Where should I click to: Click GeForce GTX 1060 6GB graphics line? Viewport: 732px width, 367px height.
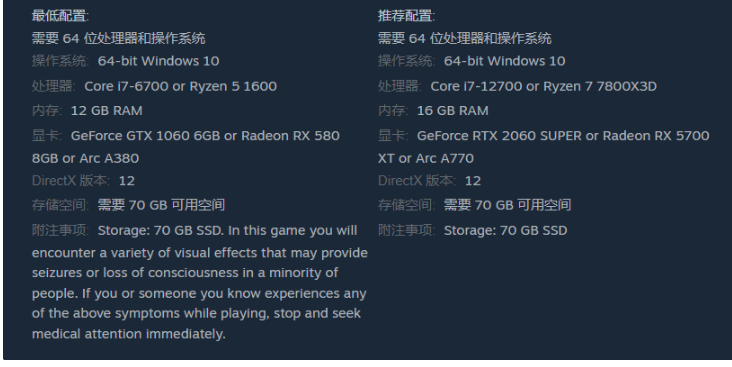(x=205, y=136)
